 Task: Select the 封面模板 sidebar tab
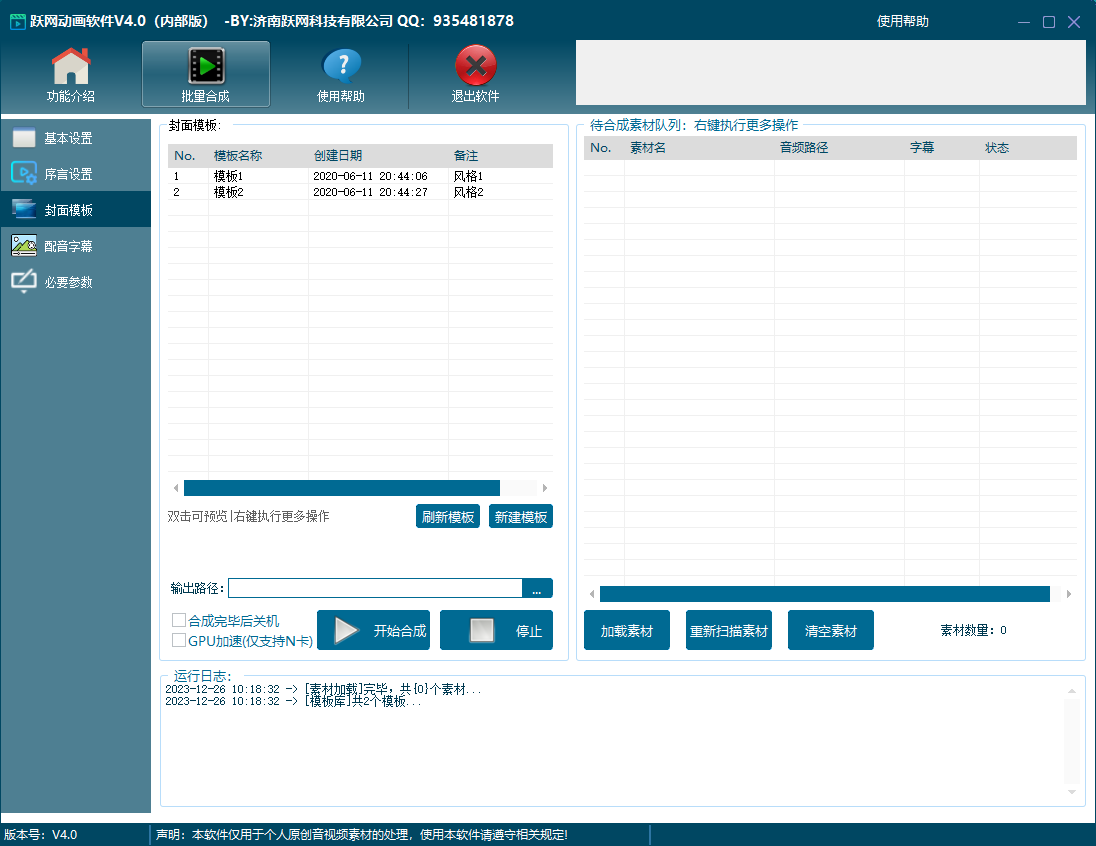tap(68, 210)
